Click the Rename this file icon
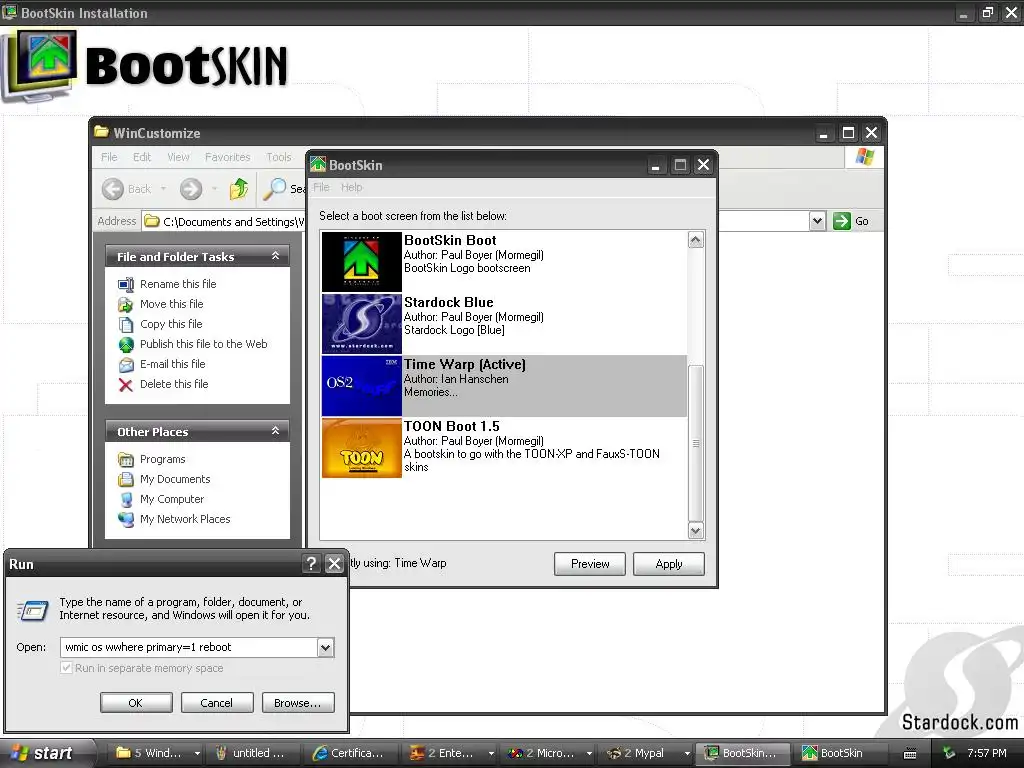This screenshot has width=1024, height=768. click(x=126, y=284)
